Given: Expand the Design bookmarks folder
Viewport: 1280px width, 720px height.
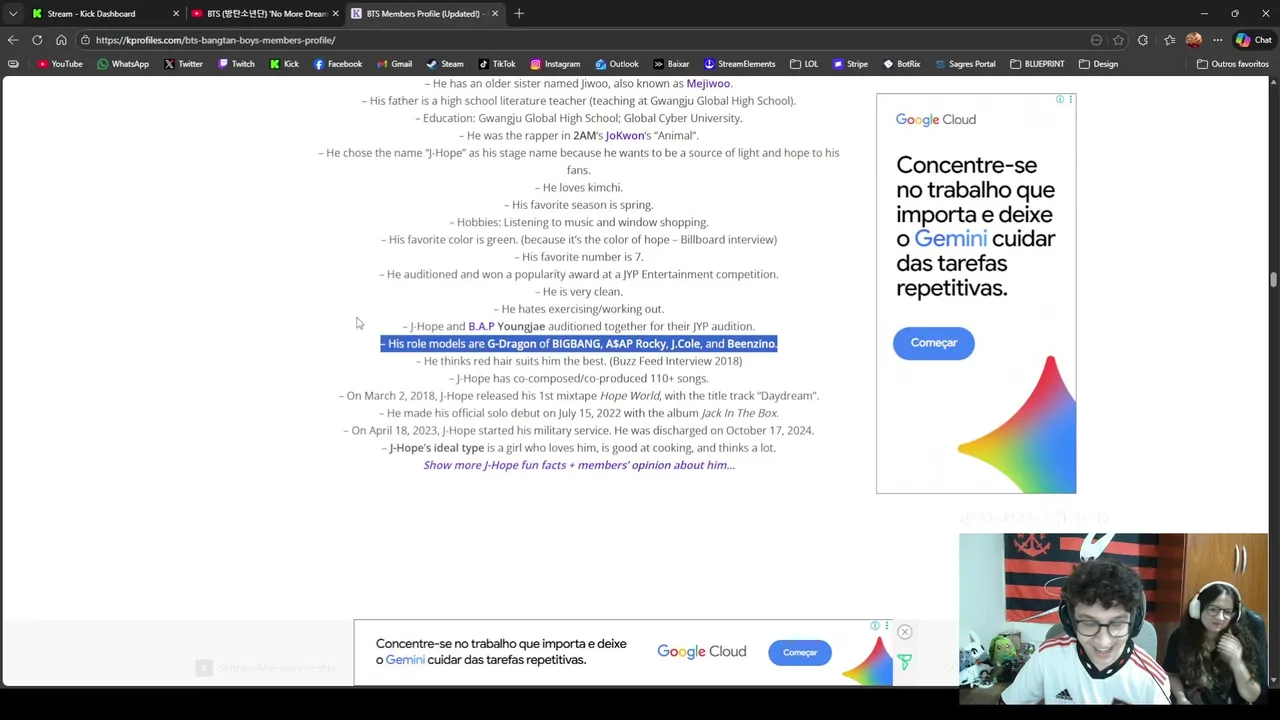Looking at the screenshot, I should tap(1098, 64).
